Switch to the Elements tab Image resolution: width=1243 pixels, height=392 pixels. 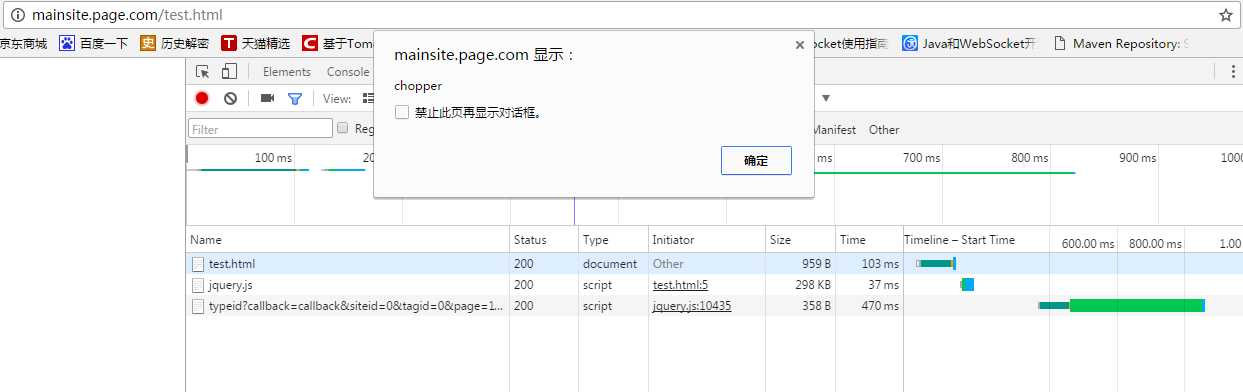click(x=287, y=72)
